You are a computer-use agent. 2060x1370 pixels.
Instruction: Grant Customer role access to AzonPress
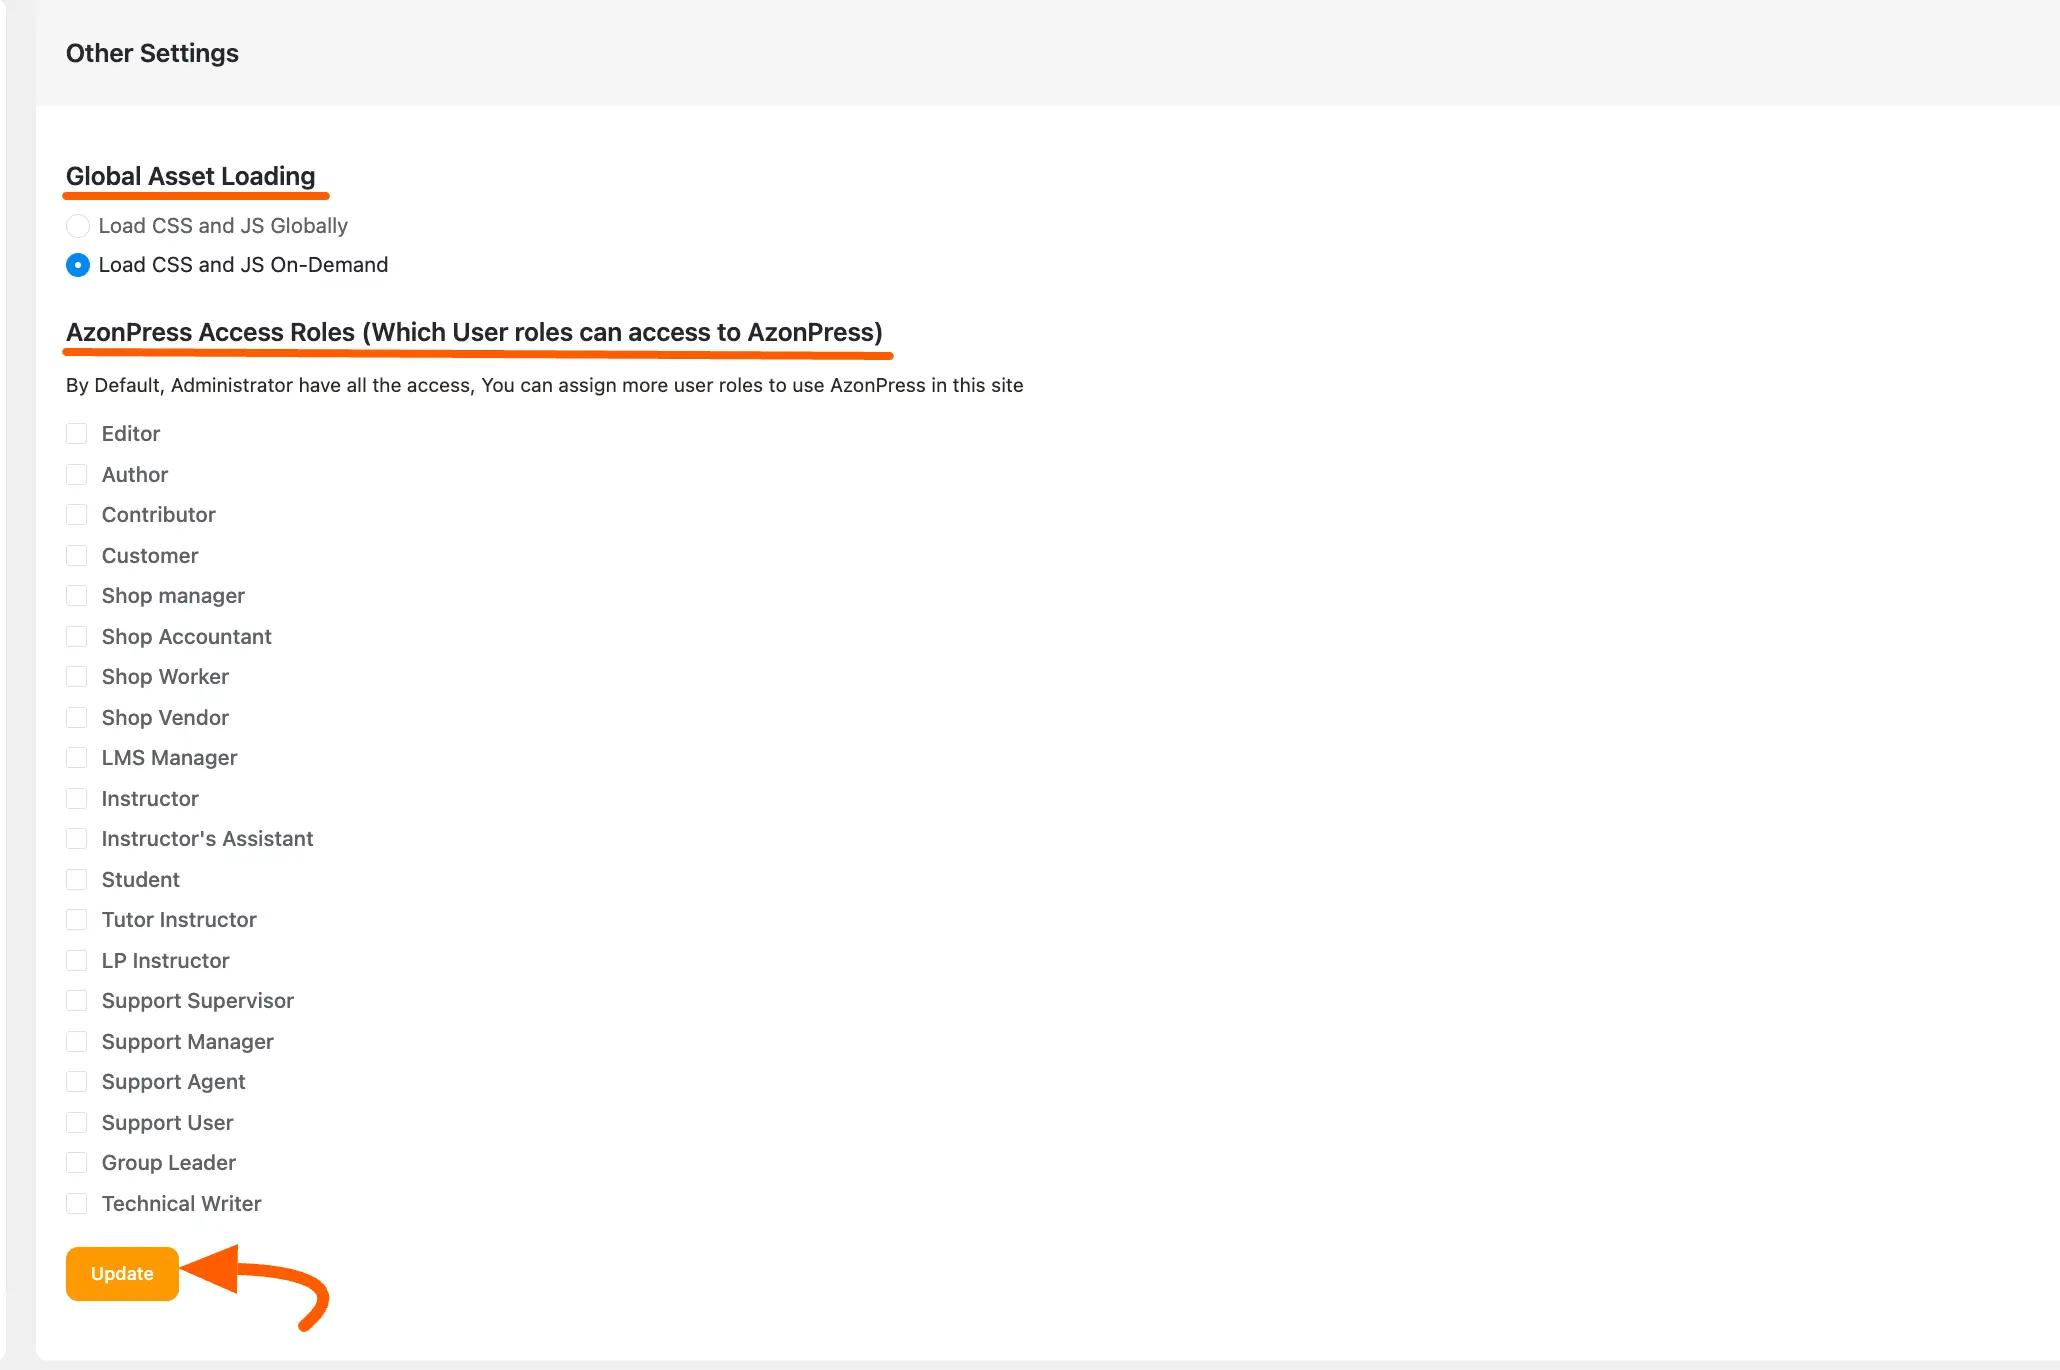coord(77,555)
